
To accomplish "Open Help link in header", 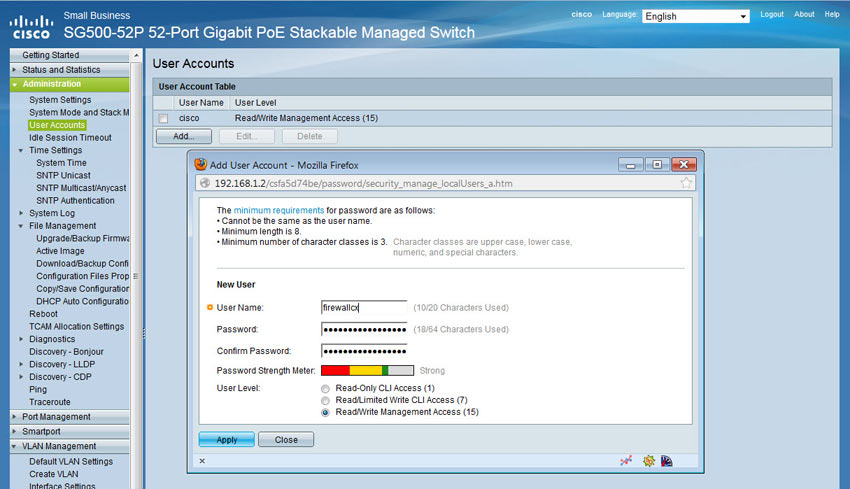I will click(832, 14).
